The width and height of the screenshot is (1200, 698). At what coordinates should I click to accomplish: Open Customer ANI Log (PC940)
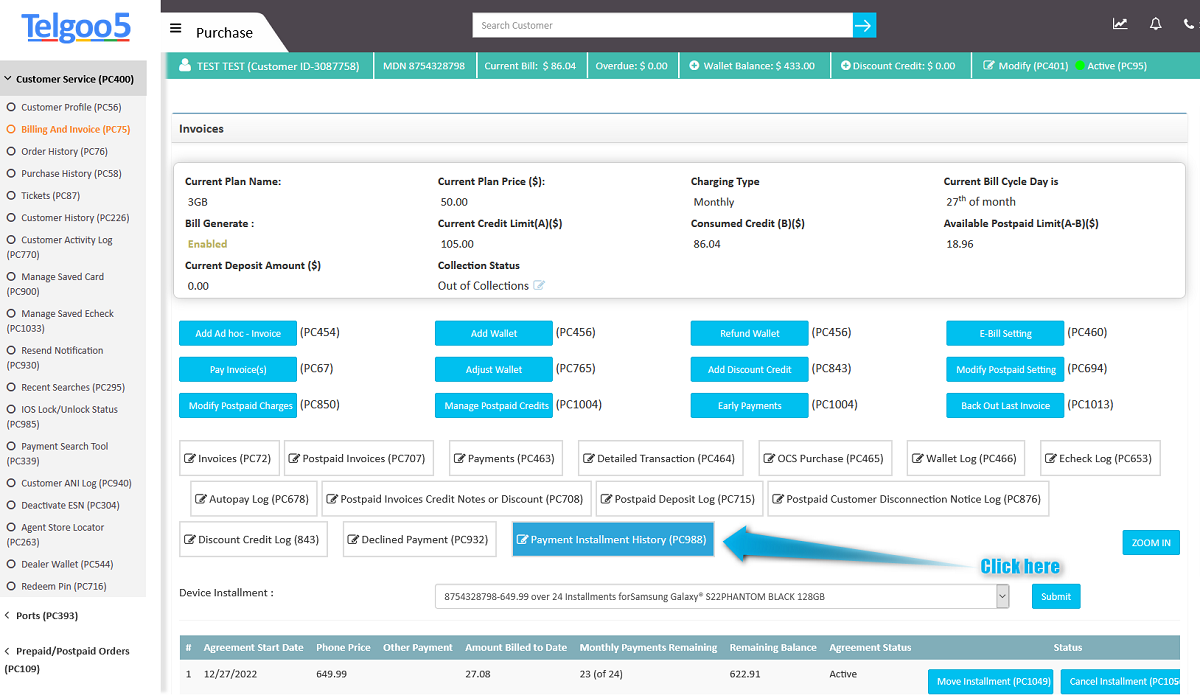pyautogui.click(x=76, y=483)
